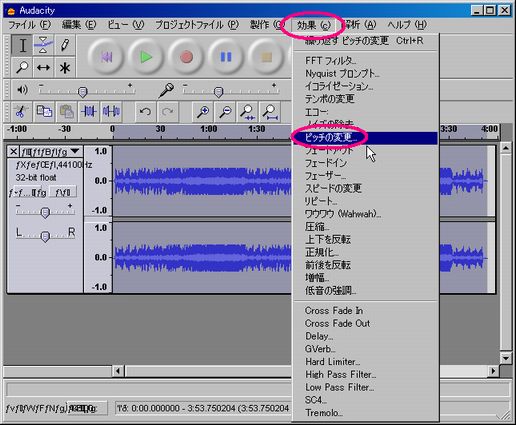Screen dimensions: 516x425
Task: Click the Fit Project zoom icon
Action: (x=271, y=112)
